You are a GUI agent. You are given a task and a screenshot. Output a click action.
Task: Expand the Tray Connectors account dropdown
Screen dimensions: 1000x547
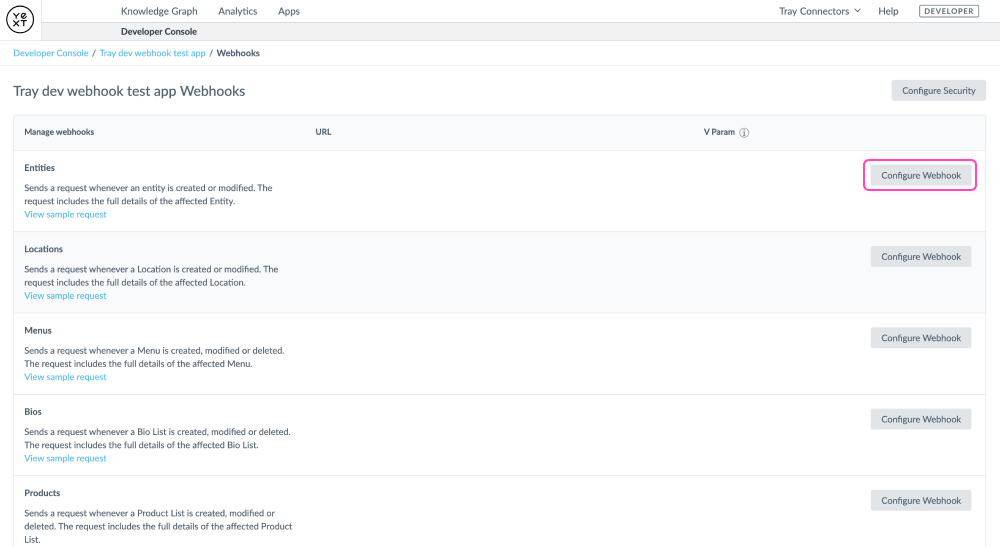point(819,11)
